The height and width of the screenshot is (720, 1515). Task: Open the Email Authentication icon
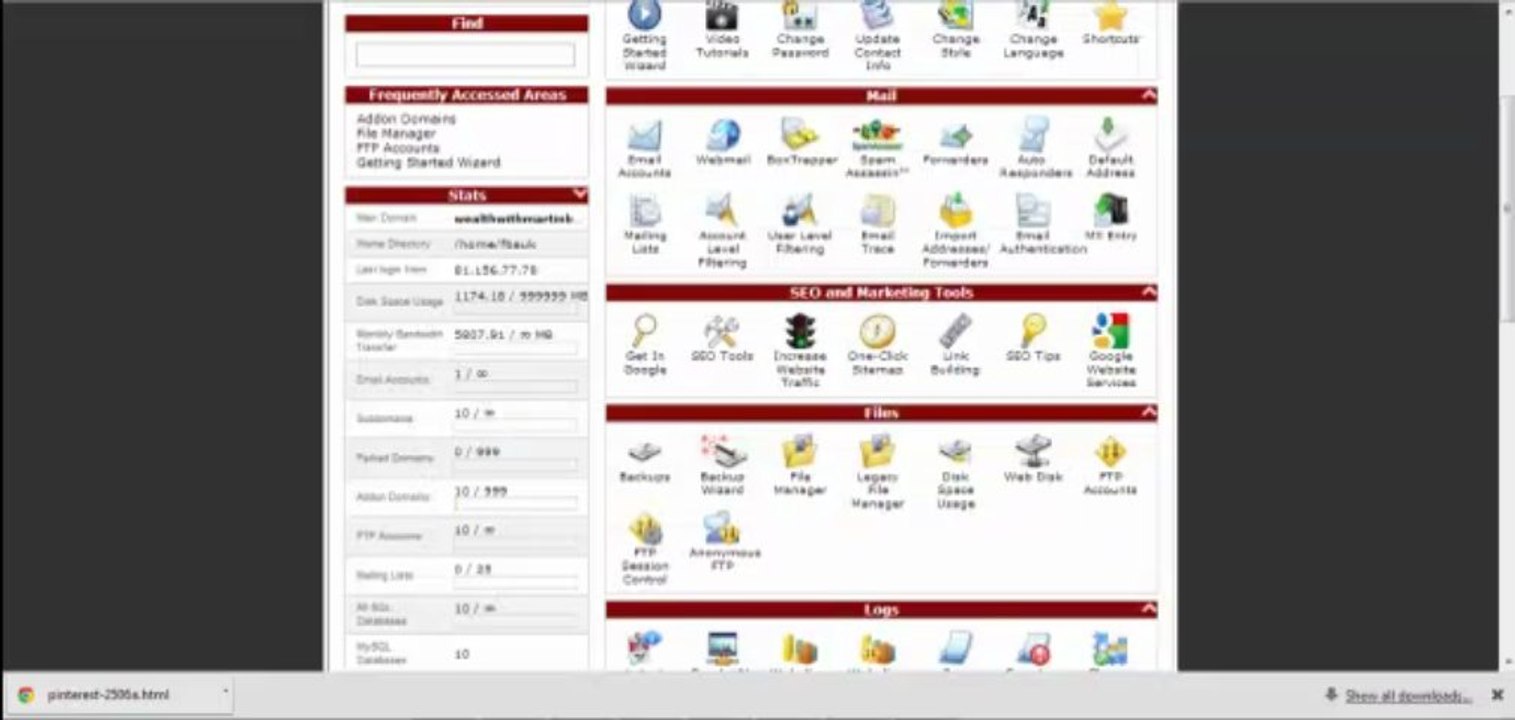(1033, 211)
